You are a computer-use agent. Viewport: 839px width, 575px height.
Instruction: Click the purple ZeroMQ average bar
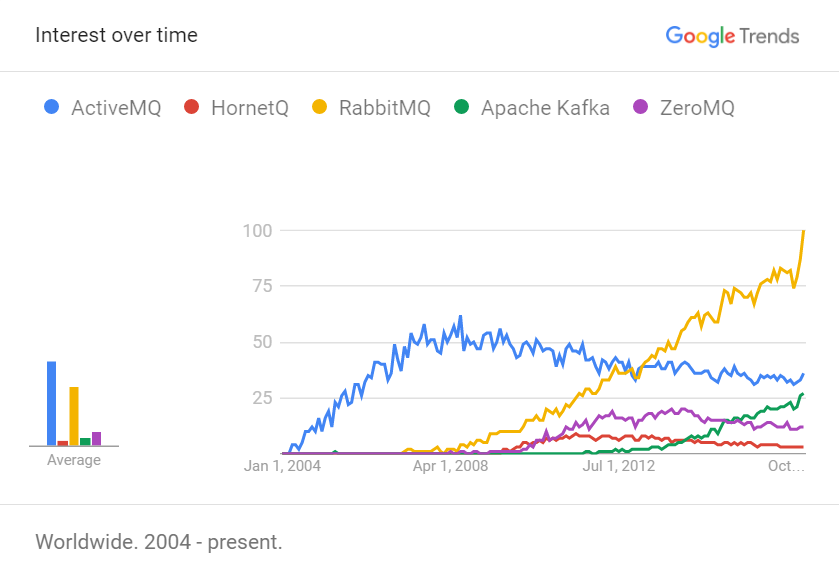coord(96,438)
